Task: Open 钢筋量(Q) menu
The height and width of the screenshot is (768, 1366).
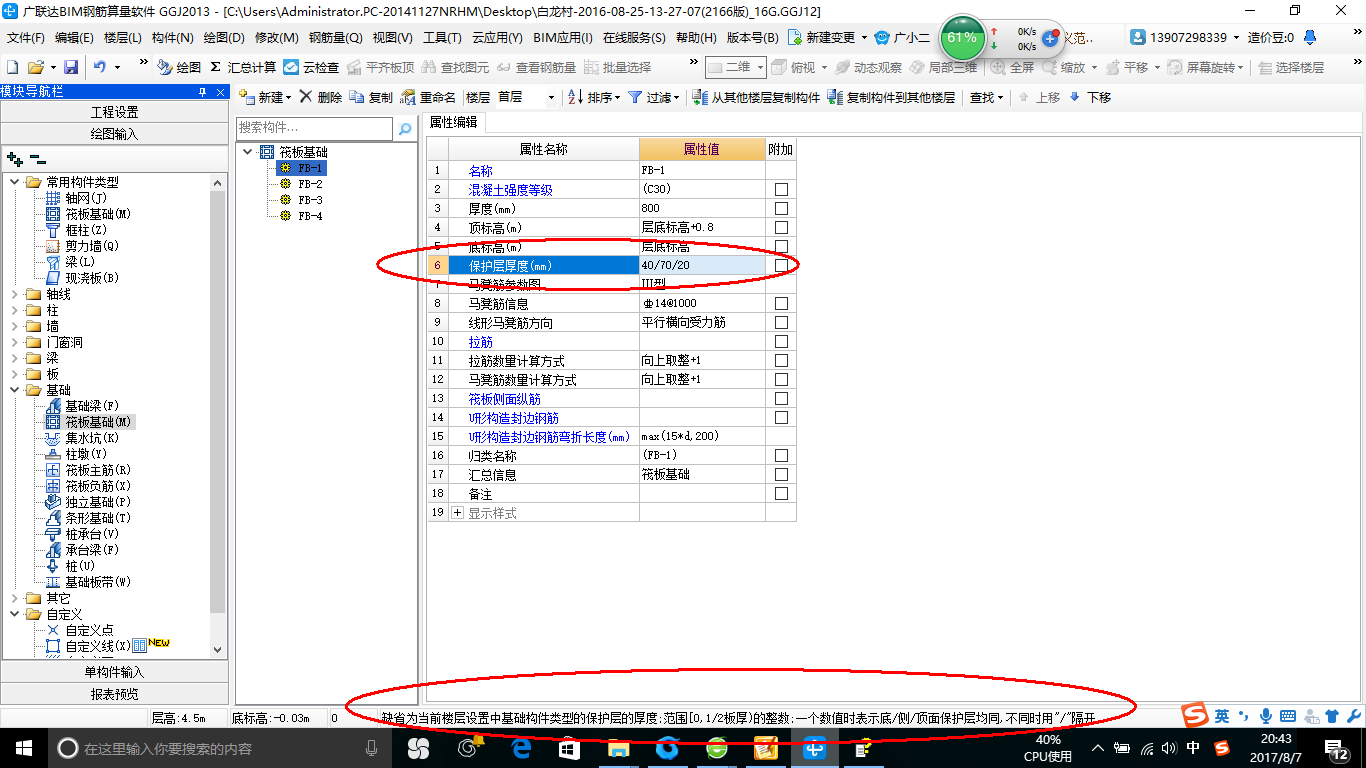Action: (335, 37)
